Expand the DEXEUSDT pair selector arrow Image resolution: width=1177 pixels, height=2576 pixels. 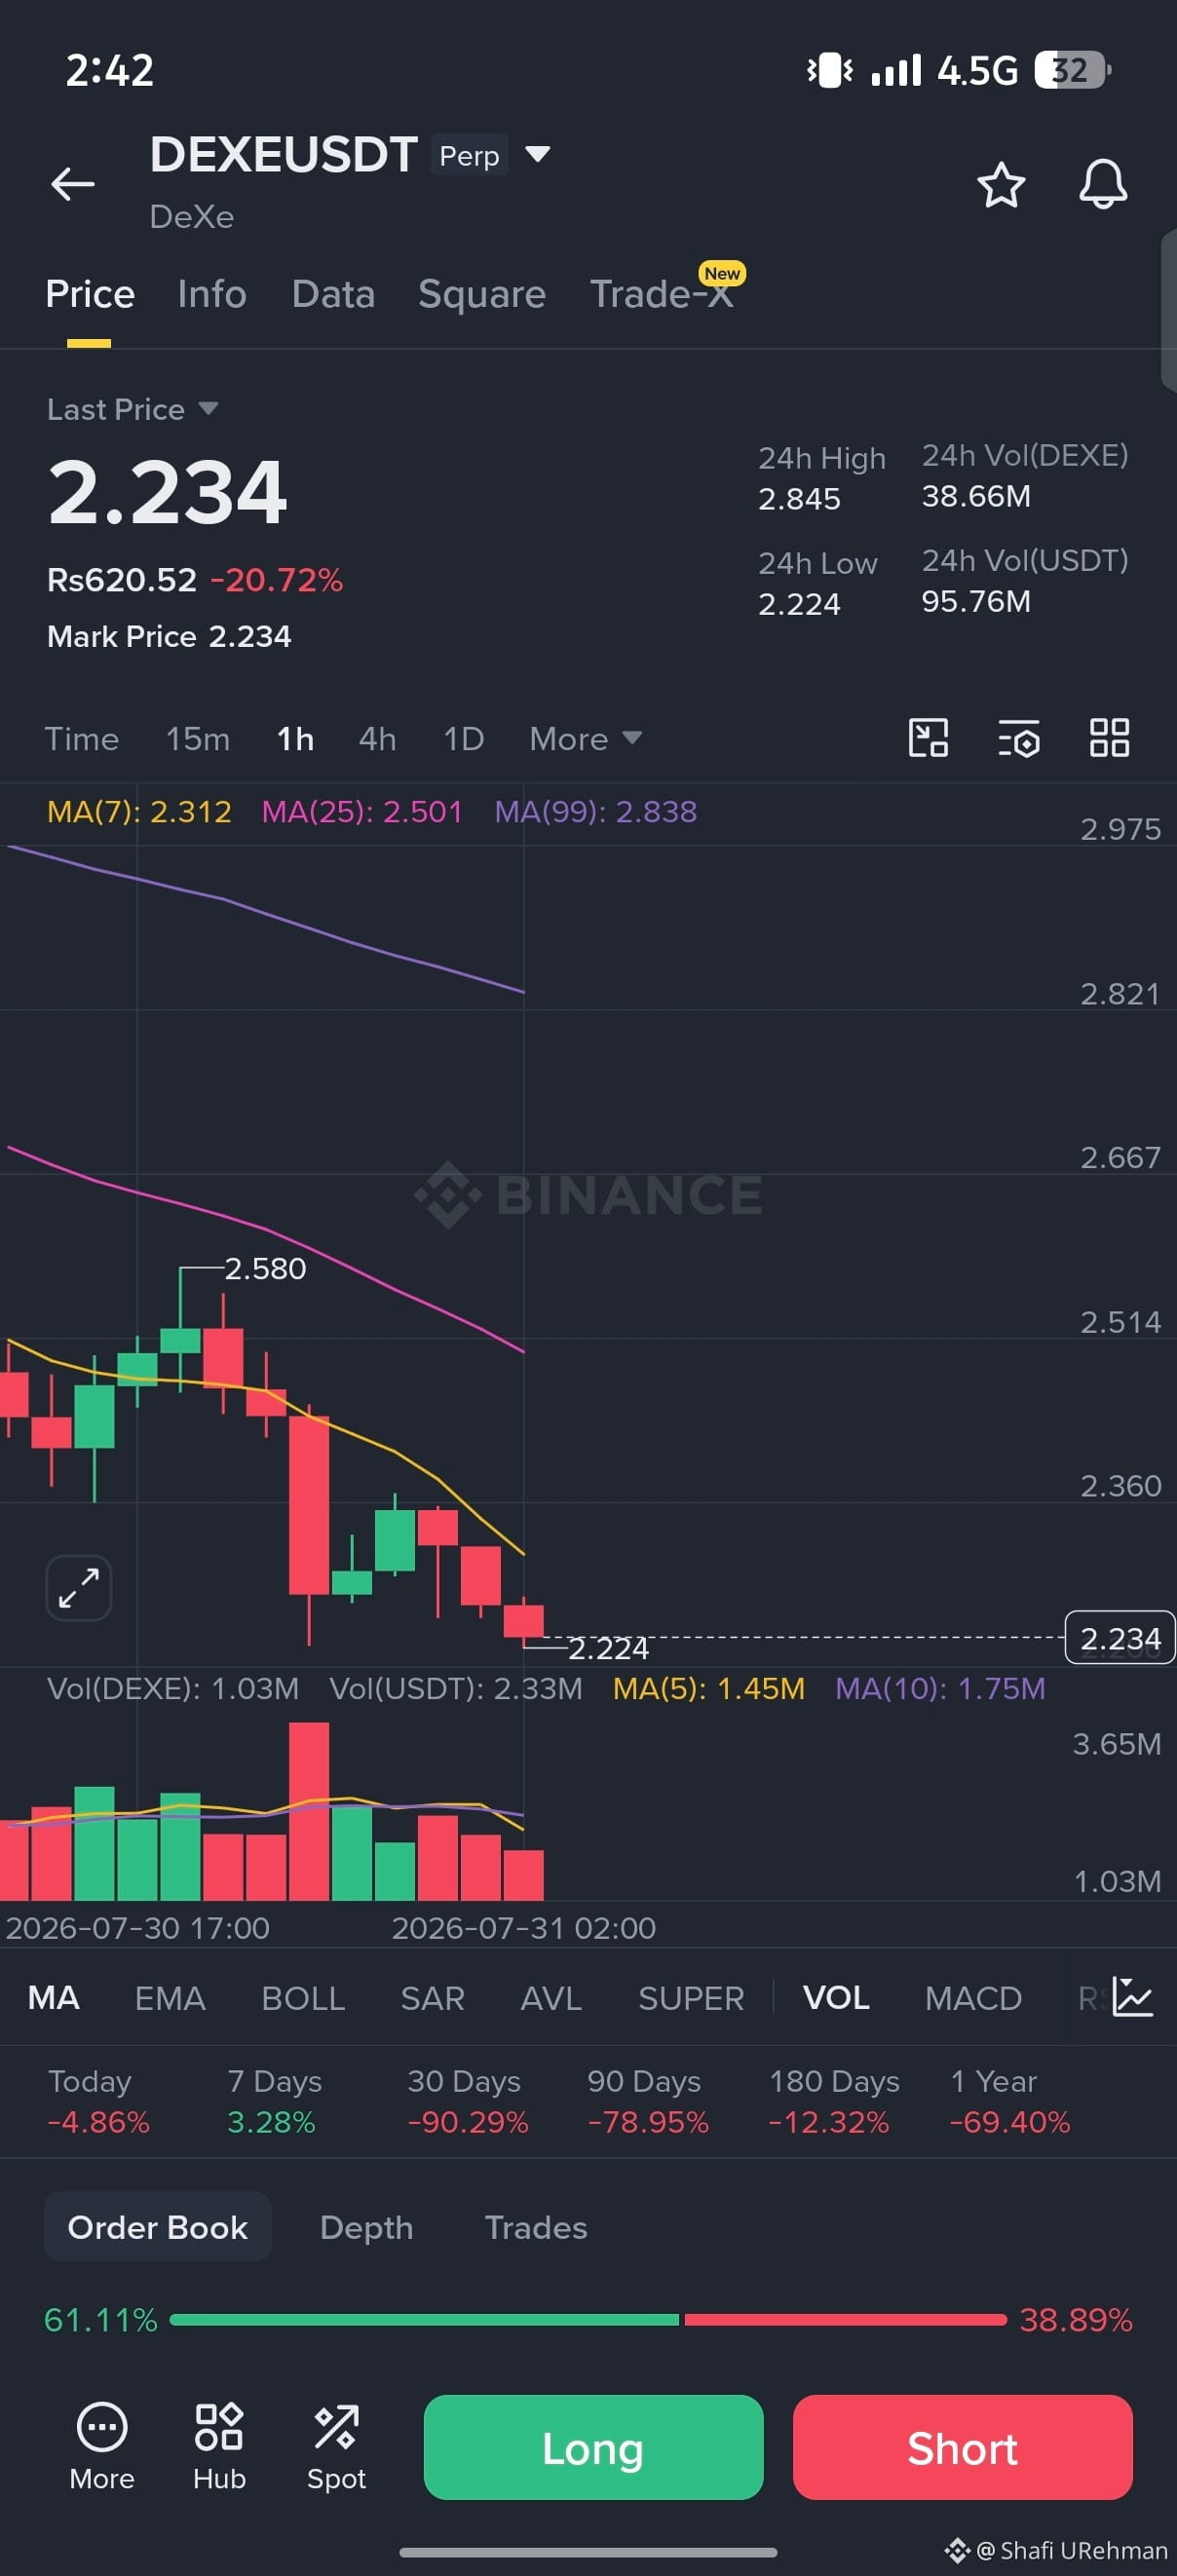[538, 154]
